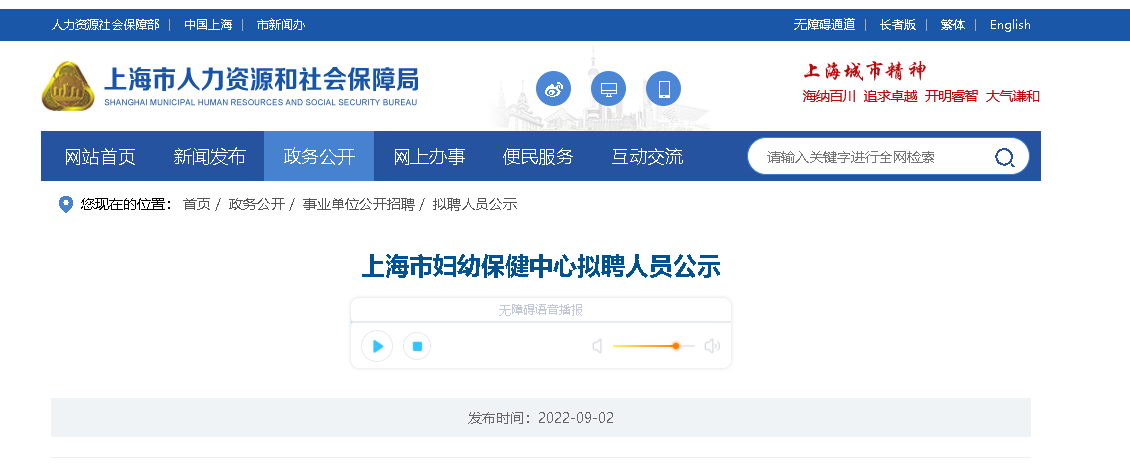The image size is (1130, 471).
Task: Play the audio broadcast
Action: tap(377, 346)
